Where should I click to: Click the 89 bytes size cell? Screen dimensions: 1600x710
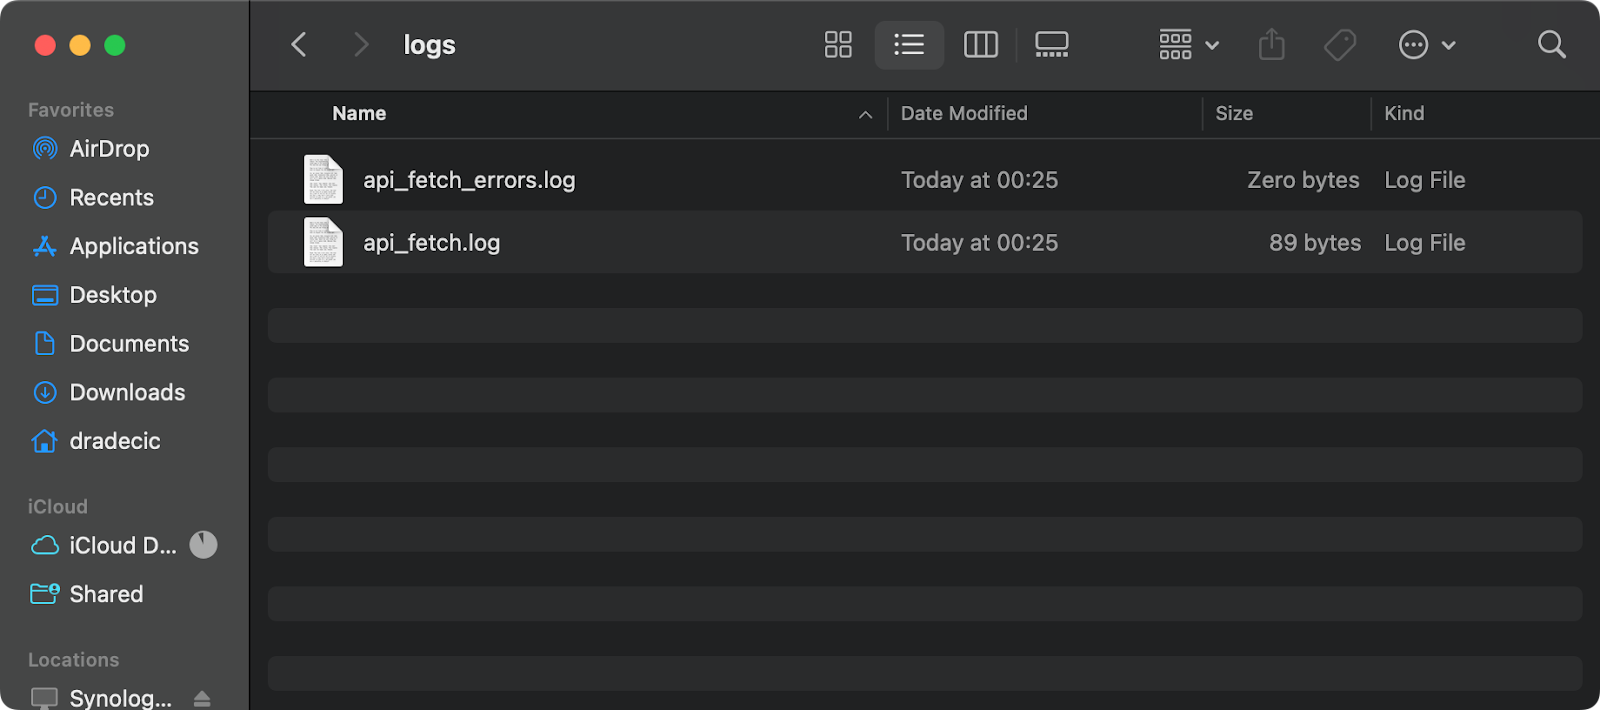1315,242
